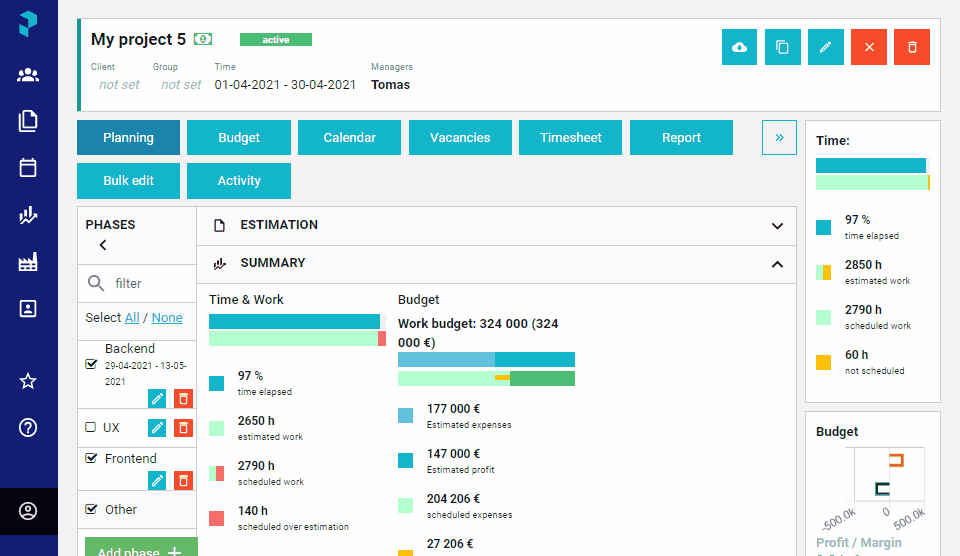The width and height of the screenshot is (960, 556).
Task: Click the Select All link
Action: (132, 317)
